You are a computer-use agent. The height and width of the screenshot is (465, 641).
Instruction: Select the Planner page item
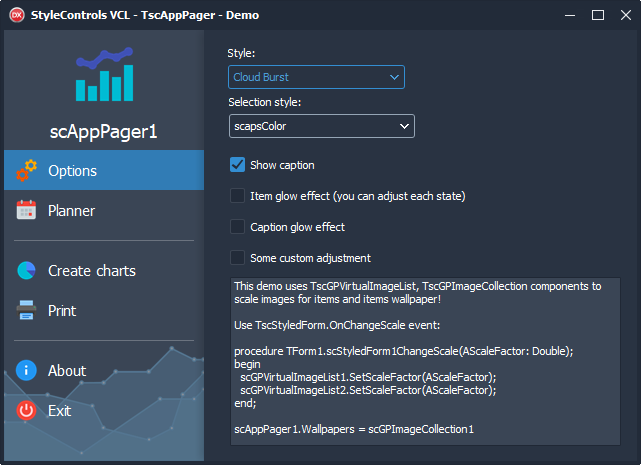click(x=104, y=210)
